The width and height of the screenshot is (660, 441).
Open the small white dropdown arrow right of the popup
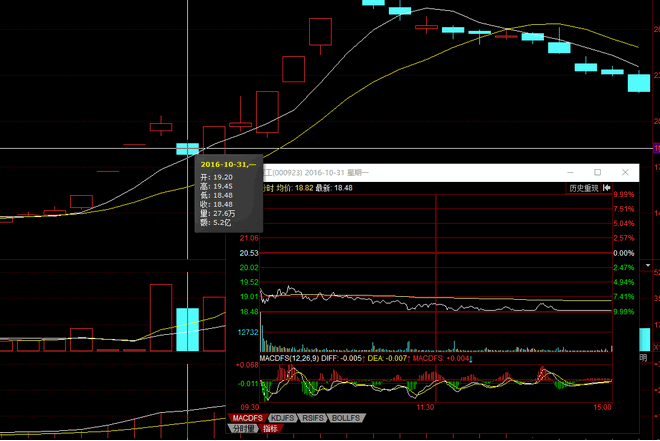coord(648,266)
